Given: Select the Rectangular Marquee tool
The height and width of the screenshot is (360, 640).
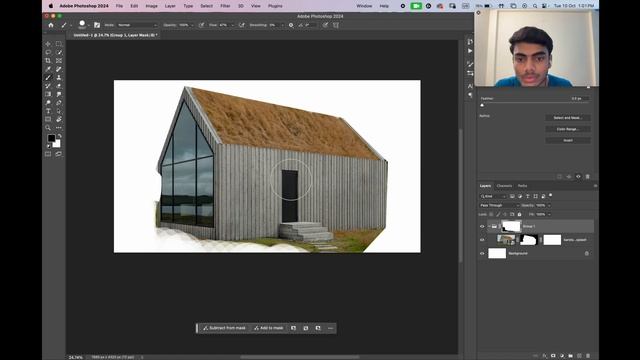Looking at the screenshot, I should 59,44.
